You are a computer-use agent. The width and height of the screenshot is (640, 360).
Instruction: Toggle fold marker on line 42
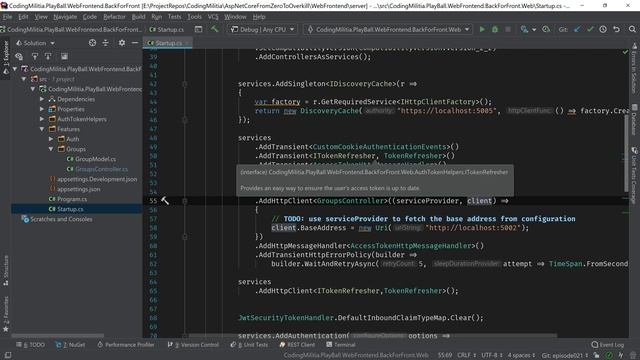pyautogui.click(x=184, y=84)
